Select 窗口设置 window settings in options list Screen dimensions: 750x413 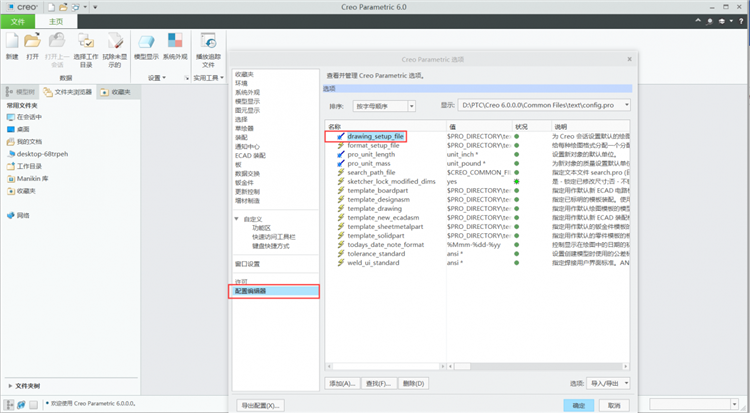[247, 264]
